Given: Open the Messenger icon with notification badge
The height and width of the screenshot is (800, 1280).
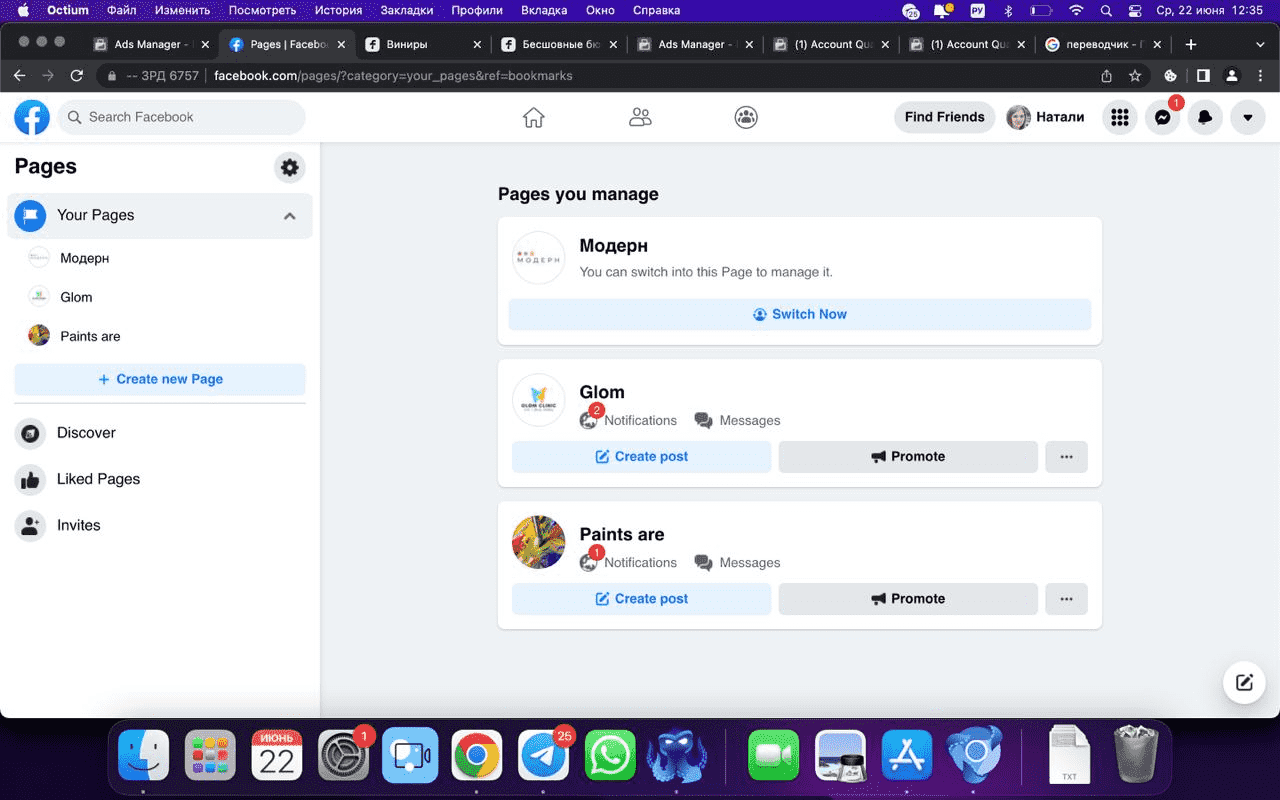Looking at the screenshot, I should click(x=1162, y=117).
